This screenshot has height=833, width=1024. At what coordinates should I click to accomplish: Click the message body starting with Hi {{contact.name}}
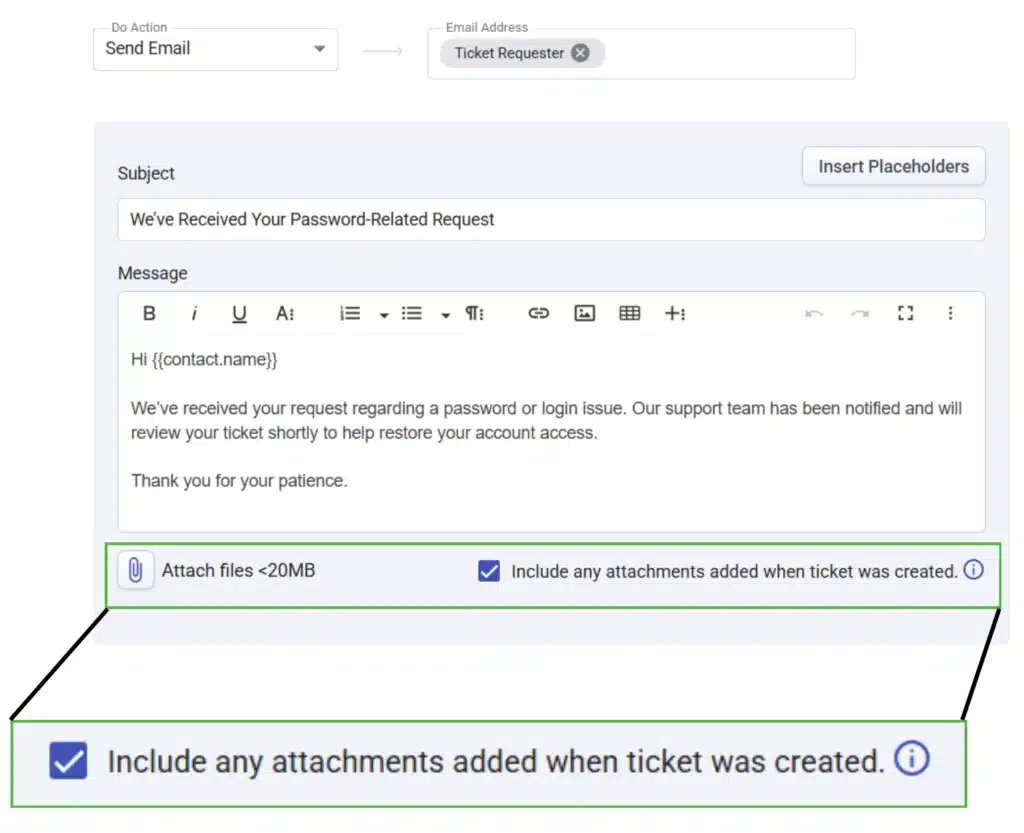pyautogui.click(x=550, y=420)
